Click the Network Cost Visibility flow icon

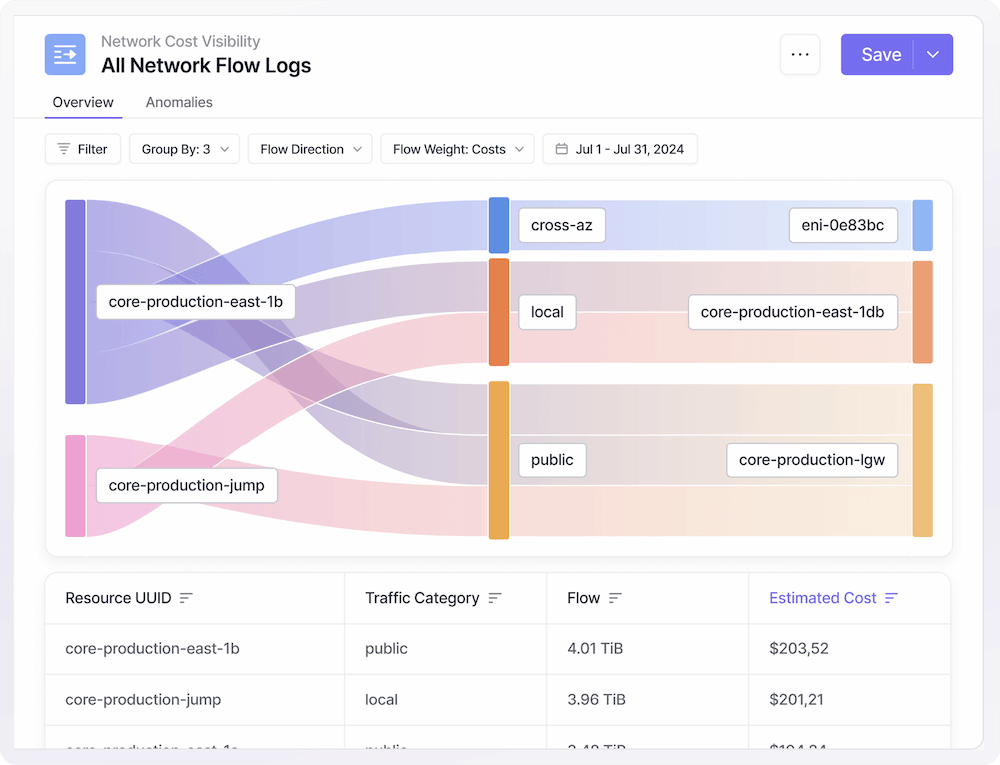[65, 55]
